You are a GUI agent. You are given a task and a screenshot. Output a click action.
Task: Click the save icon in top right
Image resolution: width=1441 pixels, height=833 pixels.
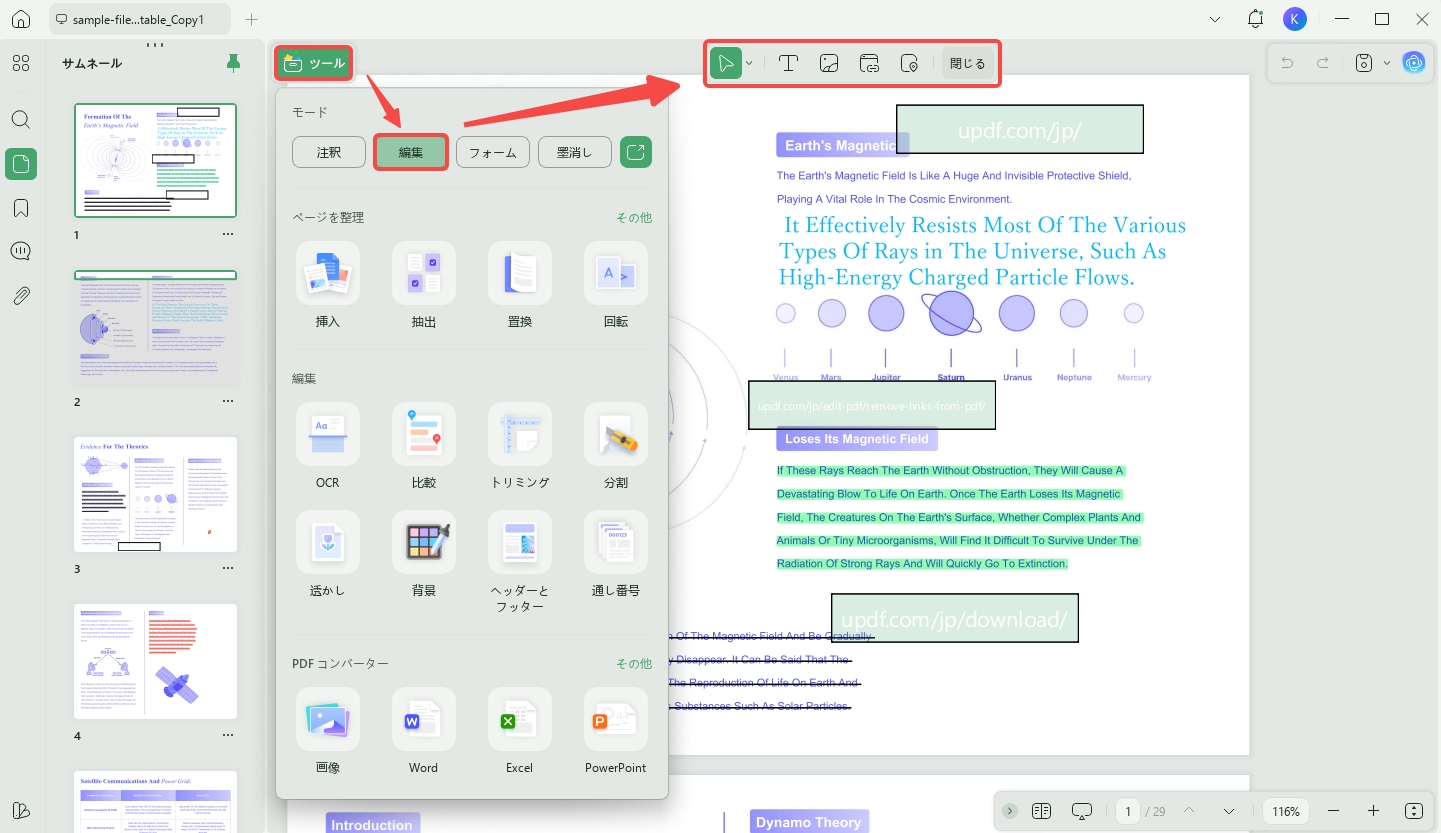[x=1363, y=63]
